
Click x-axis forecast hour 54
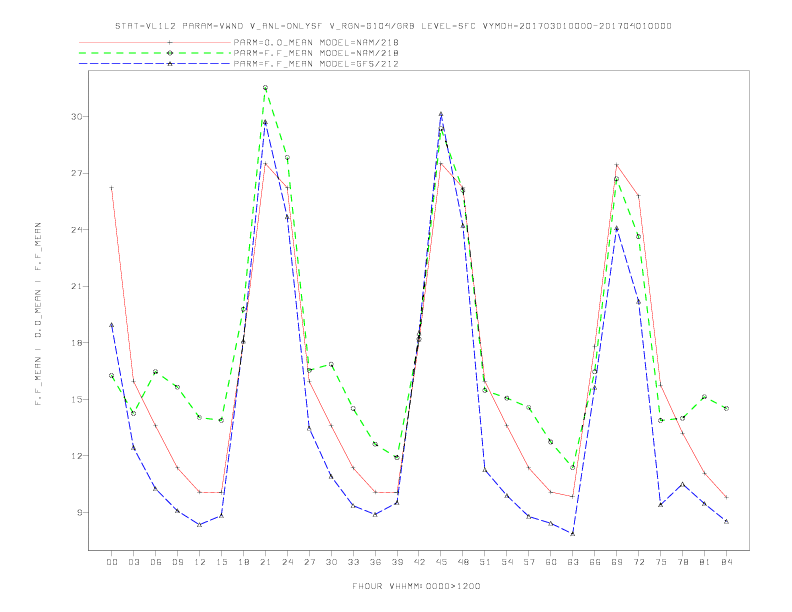point(507,562)
